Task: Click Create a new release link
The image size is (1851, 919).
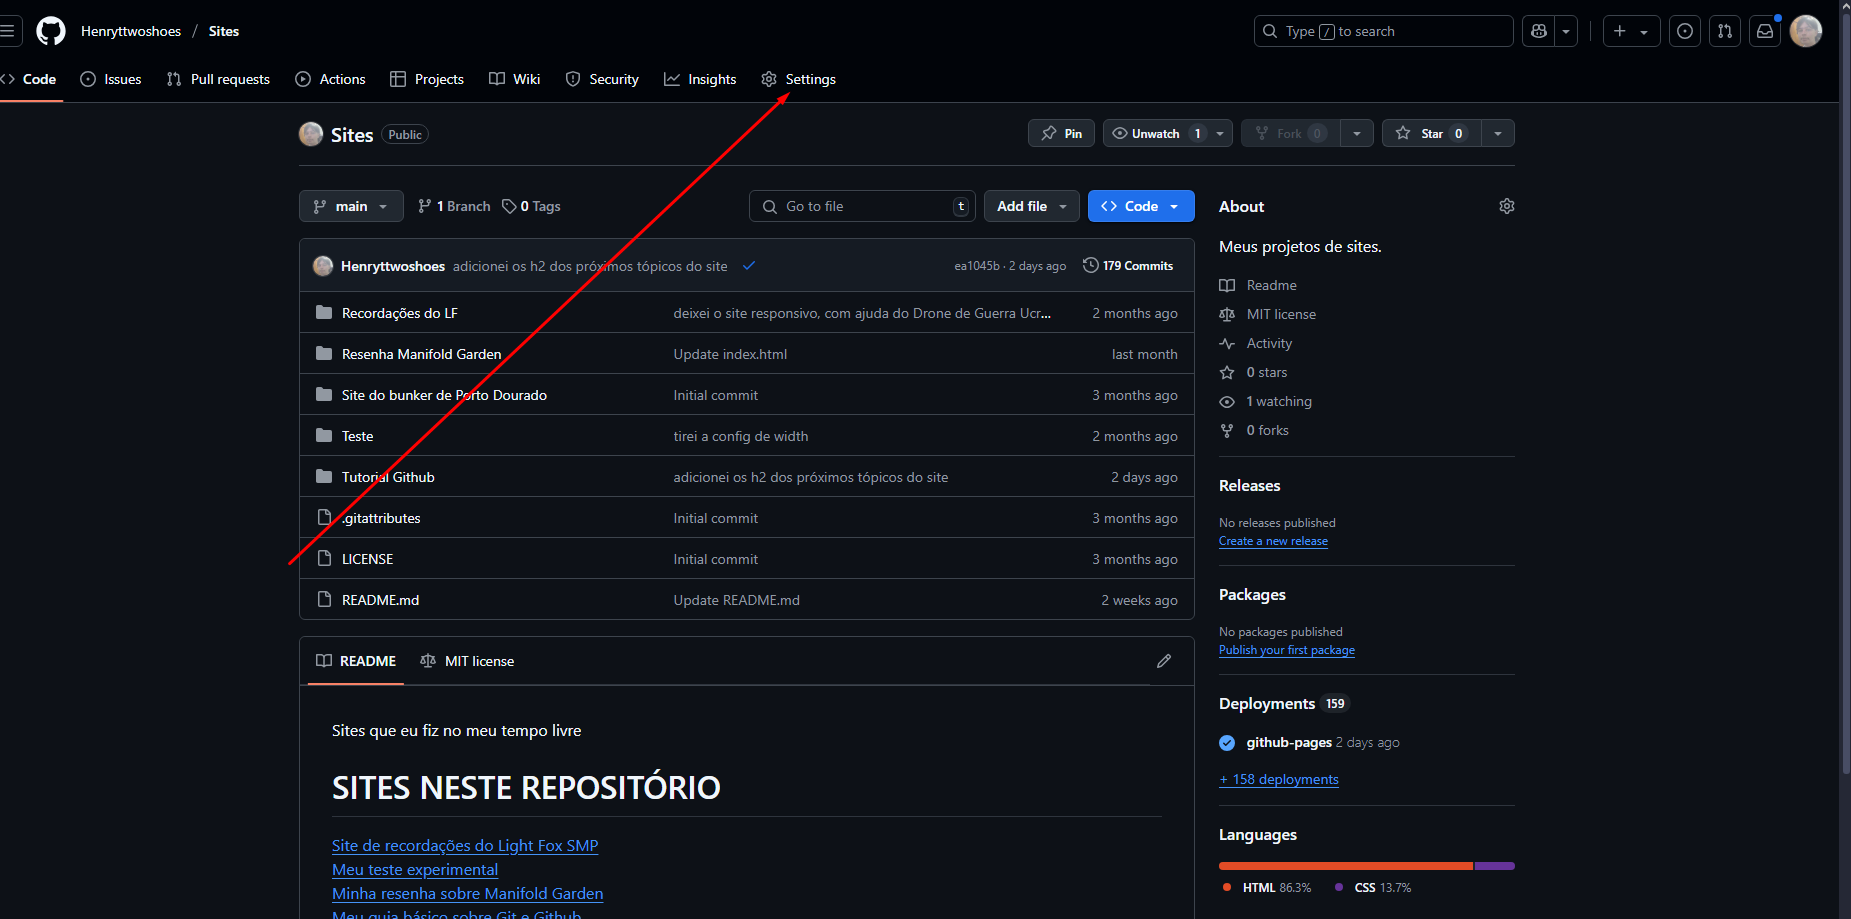Action: (1273, 541)
